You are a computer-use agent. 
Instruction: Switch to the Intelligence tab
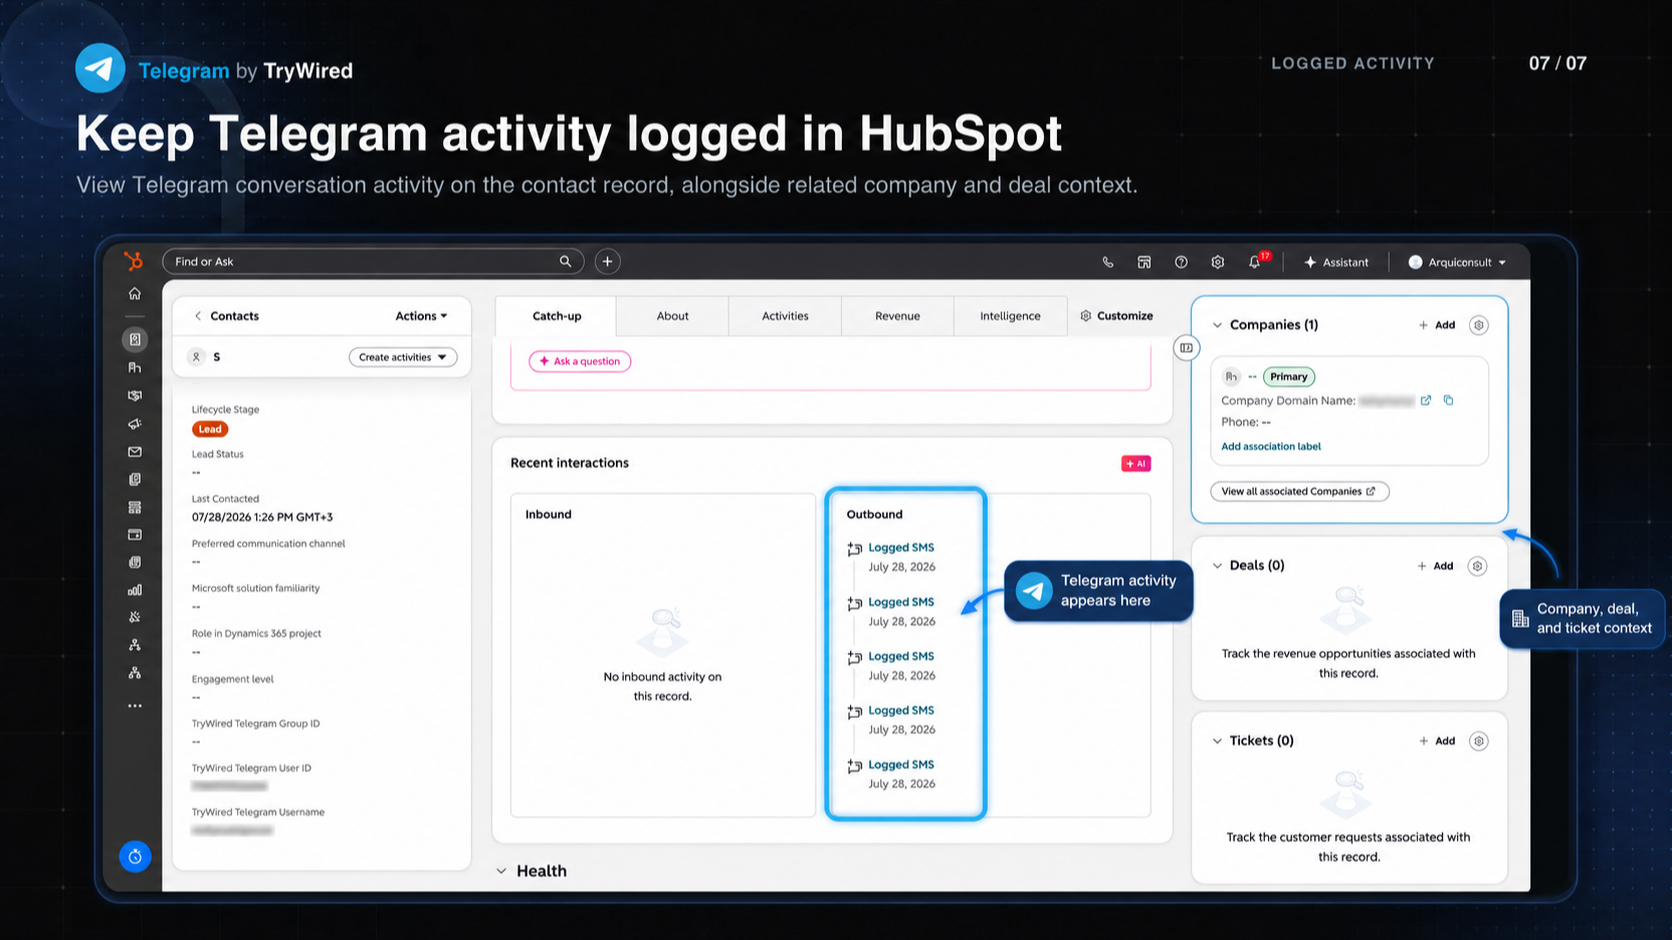(x=1010, y=316)
